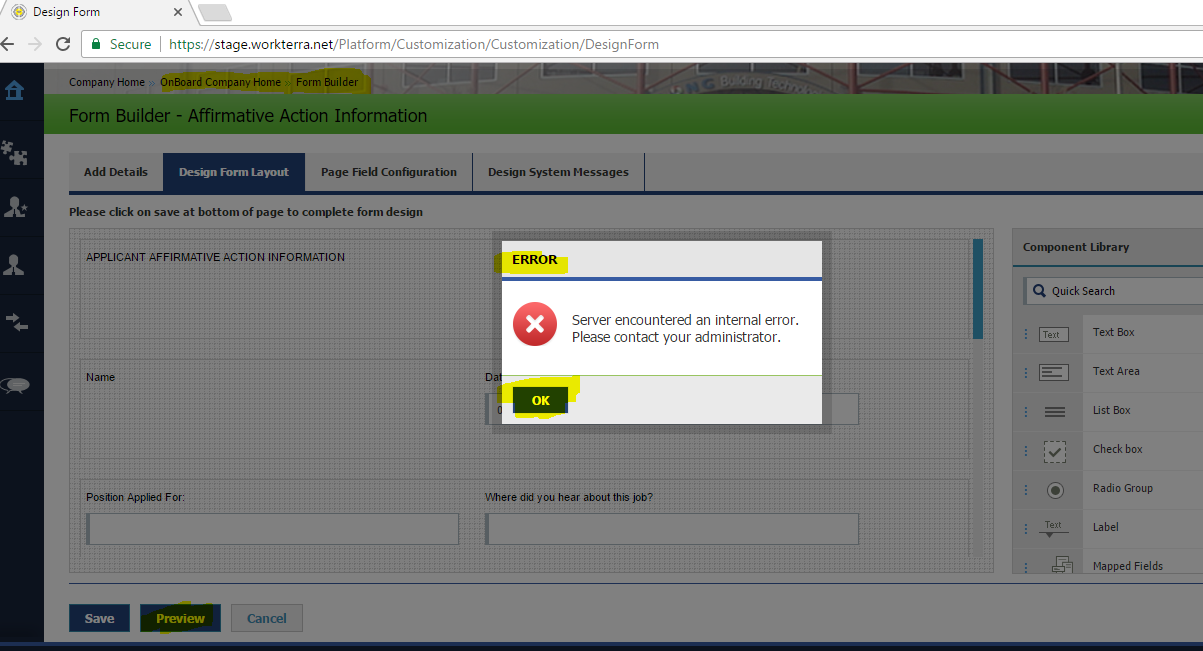The image size is (1203, 651).
Task: Select the Label component icon
Action: pos(1054,528)
